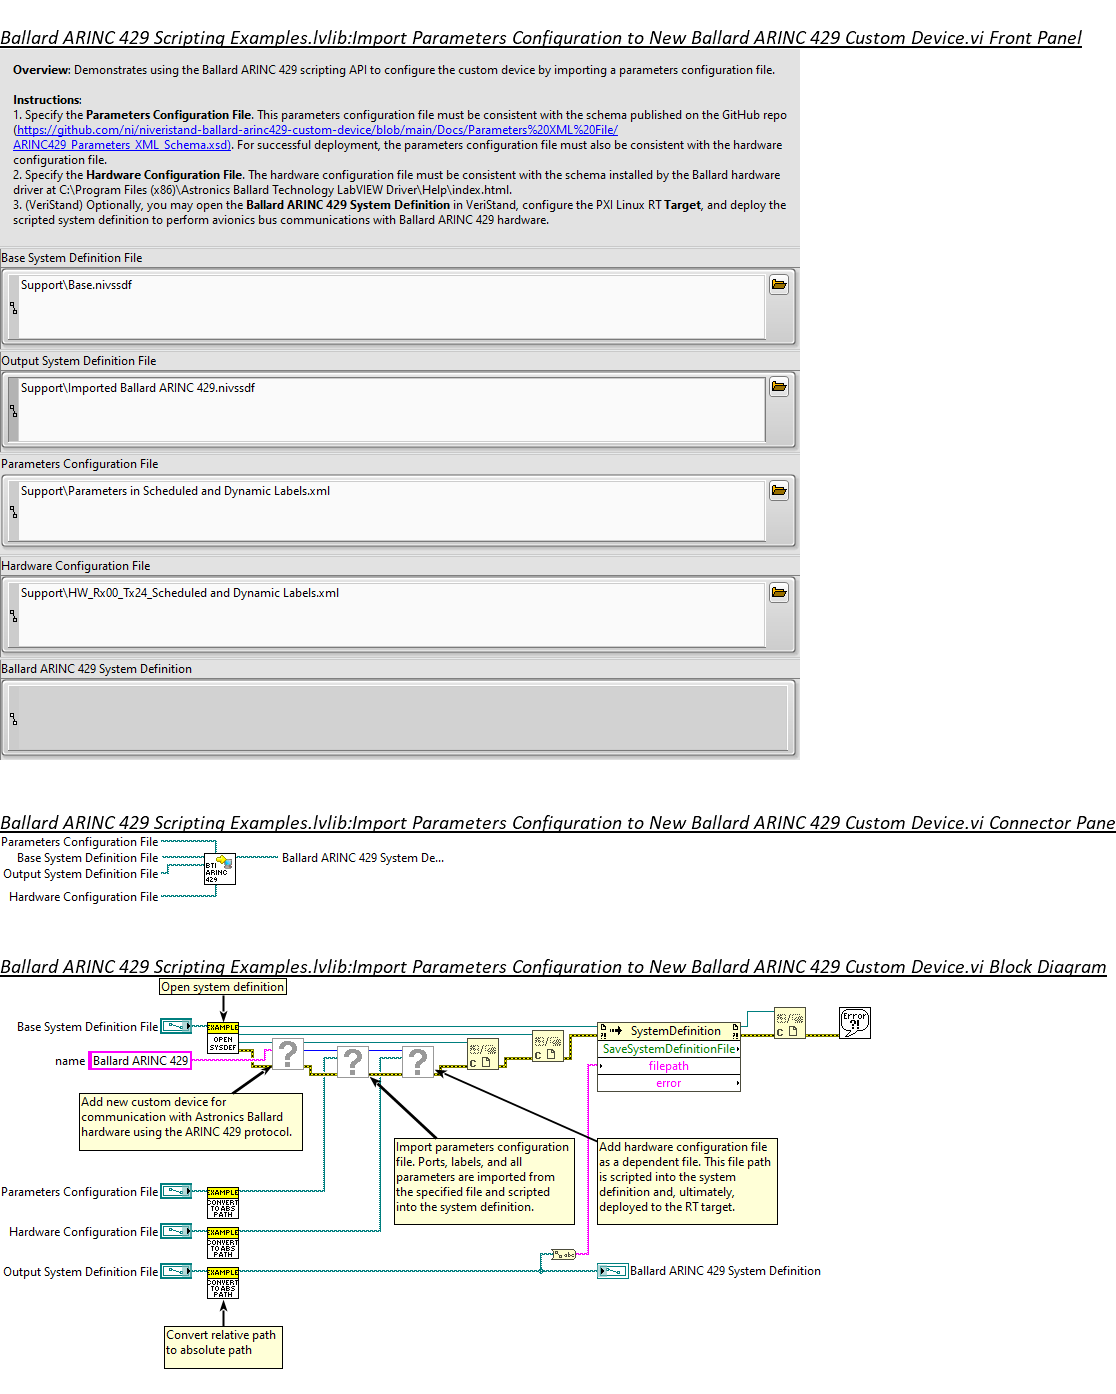Select the second missing subVI question mark node
This screenshot has width=1116, height=1394.
click(x=353, y=1061)
